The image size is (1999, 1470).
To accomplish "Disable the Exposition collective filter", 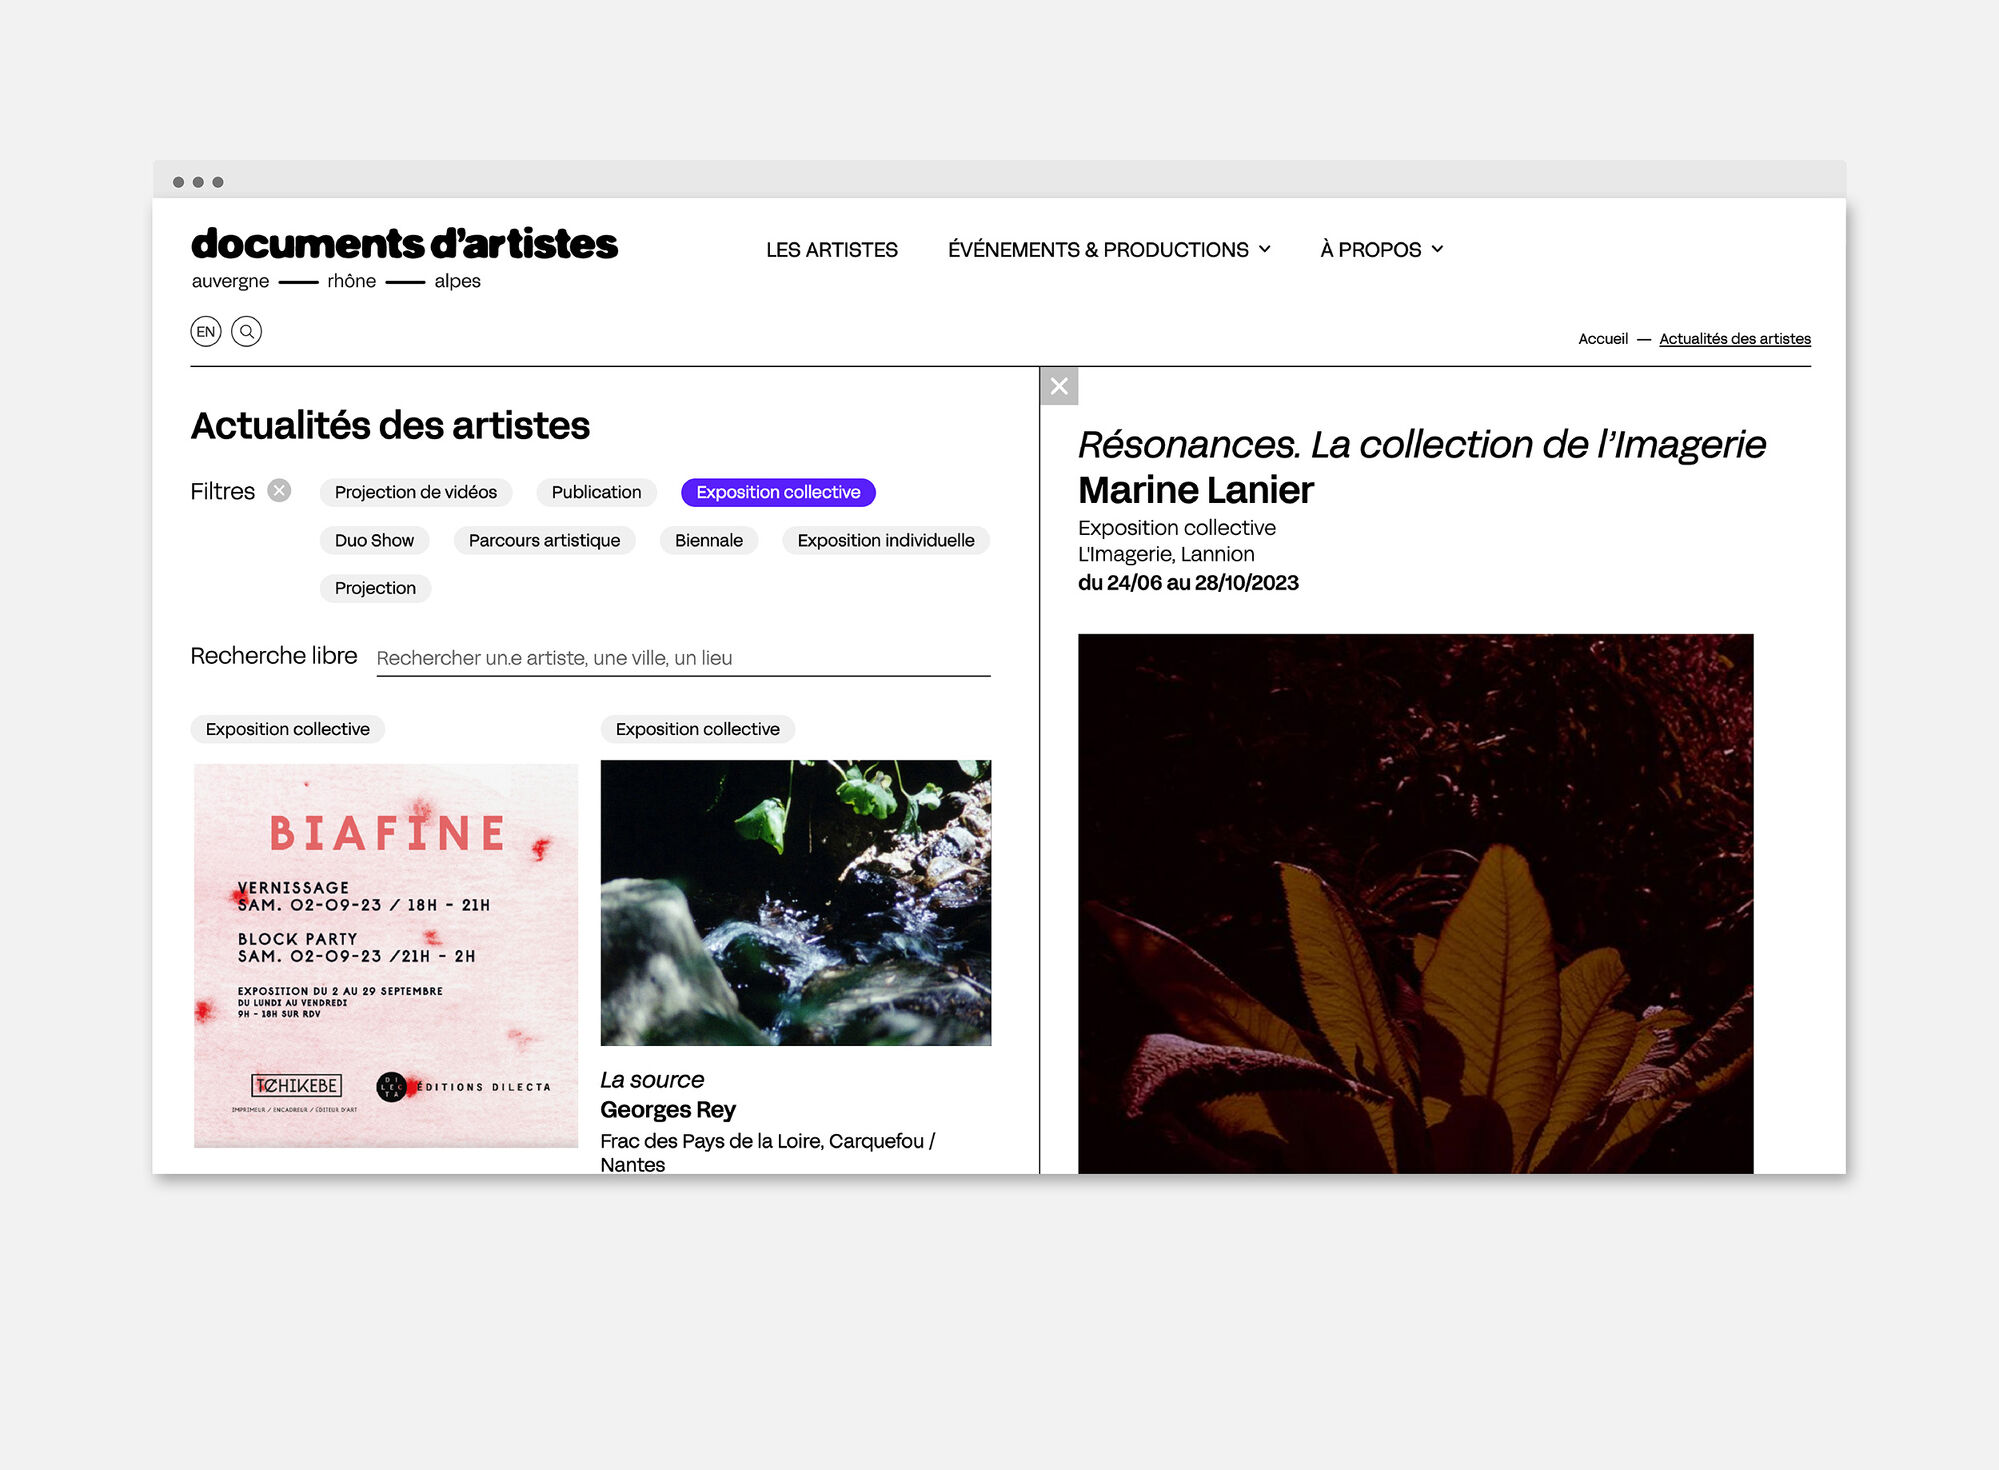I will click(x=778, y=492).
